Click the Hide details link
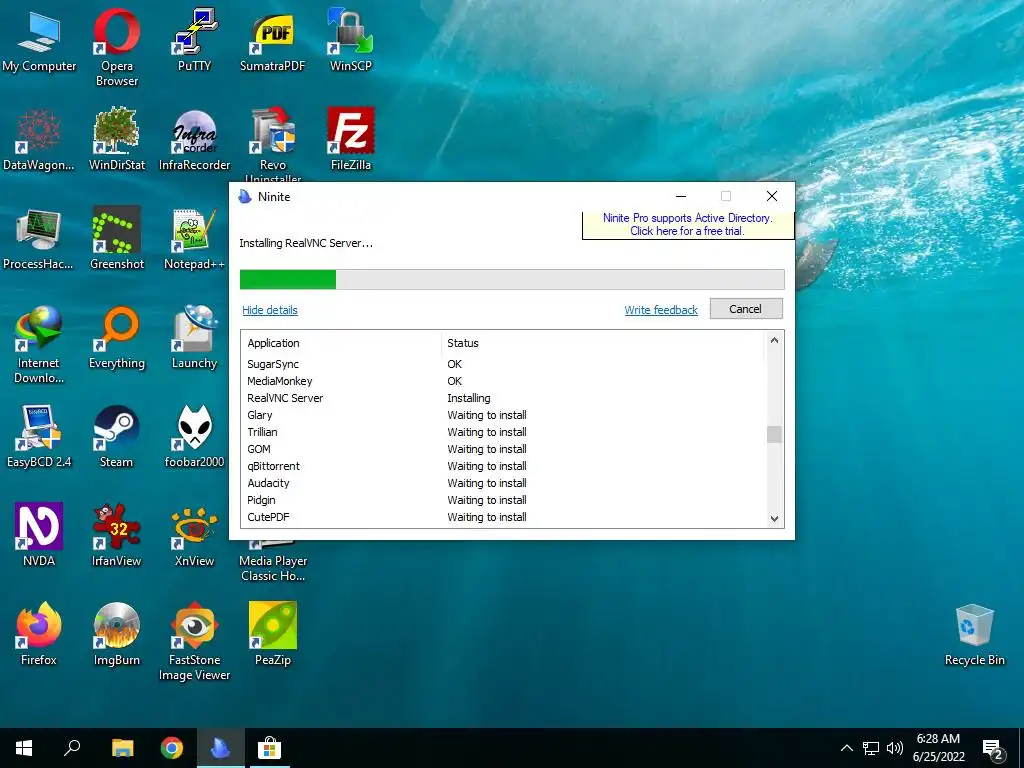 [270, 310]
